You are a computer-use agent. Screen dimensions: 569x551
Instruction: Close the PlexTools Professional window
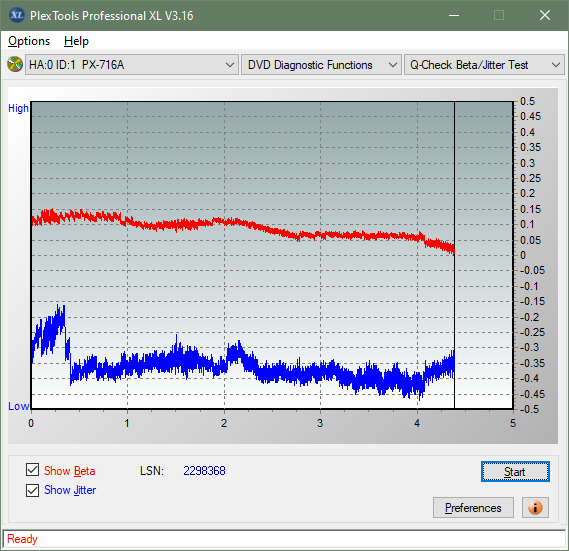point(545,15)
